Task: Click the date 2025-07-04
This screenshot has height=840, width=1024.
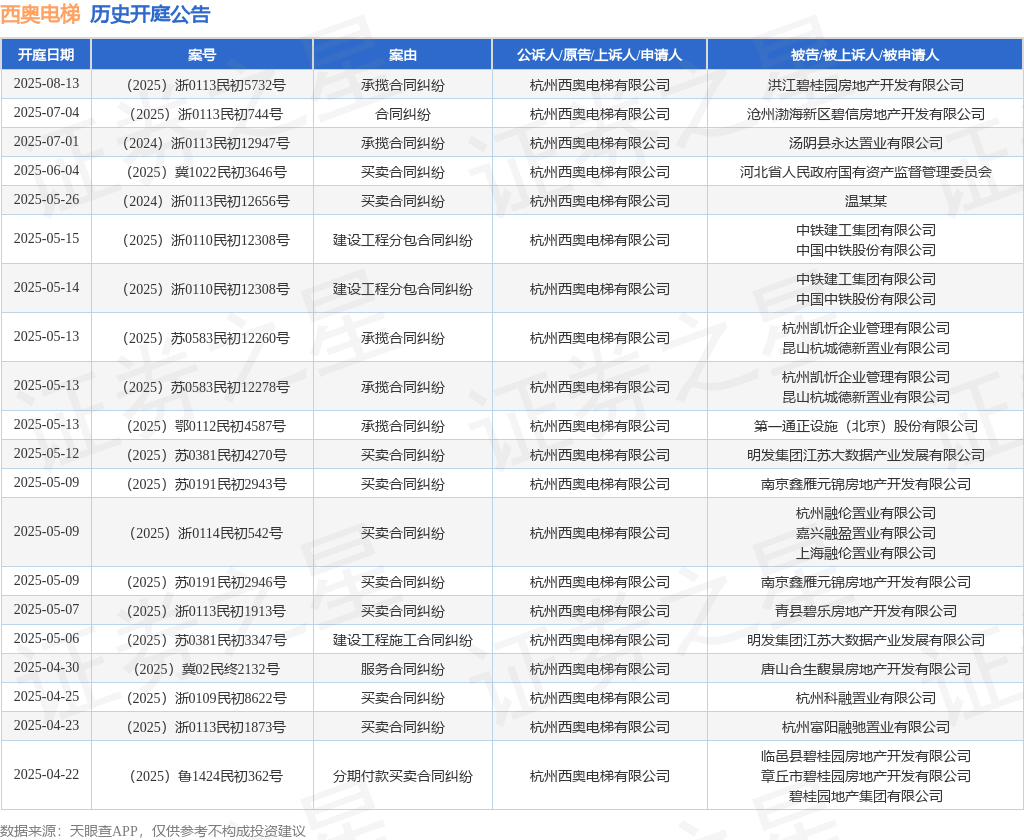Action: click(46, 112)
